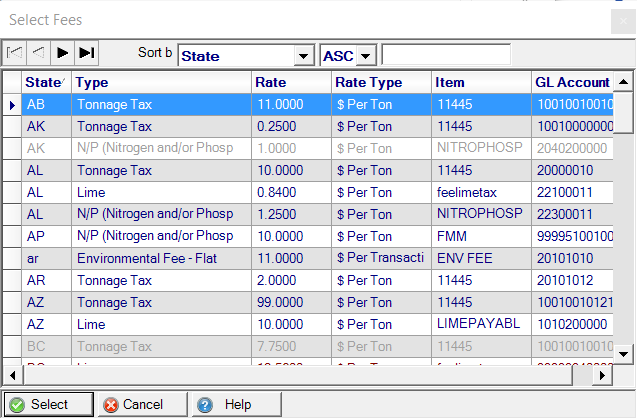Expand the ASC sort order dropdown

[365, 56]
